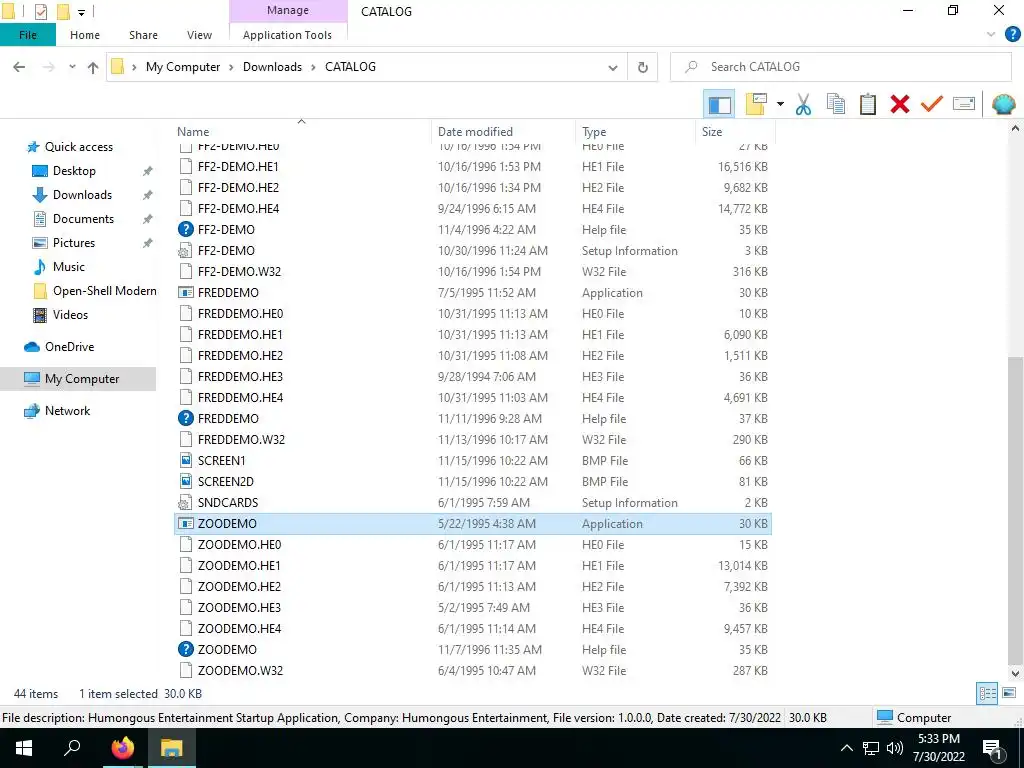The height and width of the screenshot is (768, 1024).
Task: Click the scissors Cut toolbar icon
Action: click(803, 104)
